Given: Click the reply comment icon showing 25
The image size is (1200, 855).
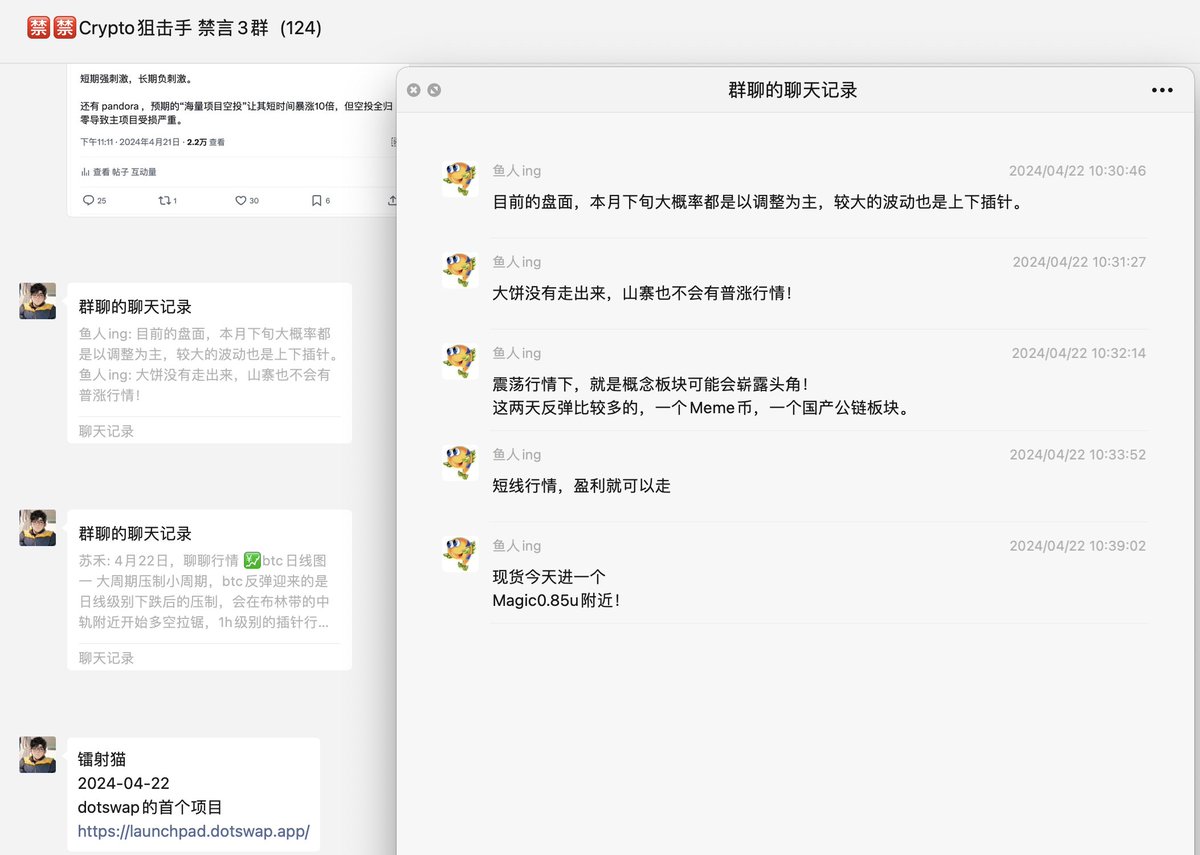Looking at the screenshot, I should click(x=88, y=200).
